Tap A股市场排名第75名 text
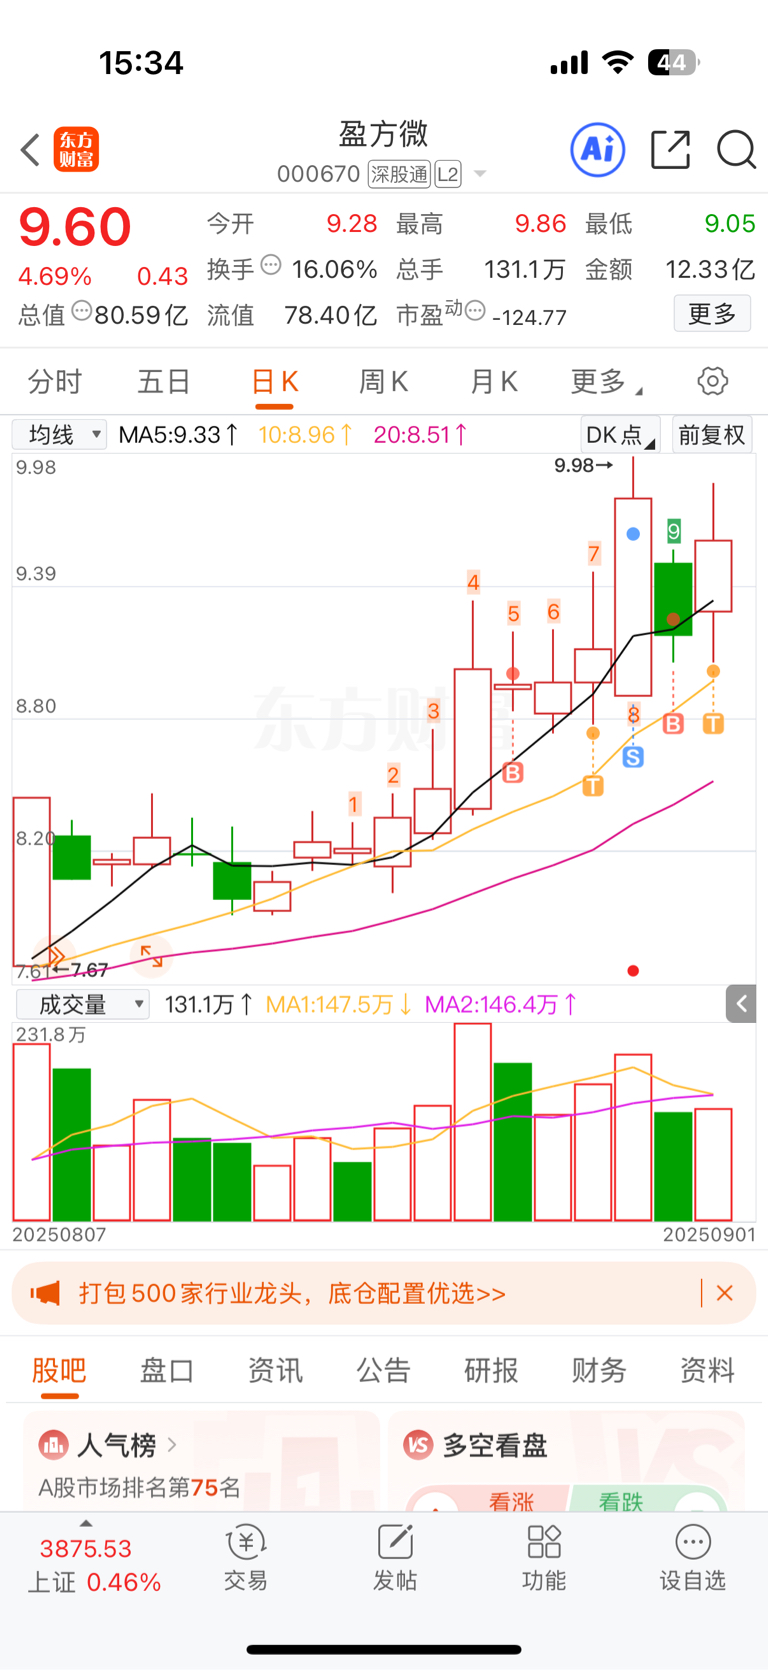Screen dimensions: 768x1670 click(139, 1487)
